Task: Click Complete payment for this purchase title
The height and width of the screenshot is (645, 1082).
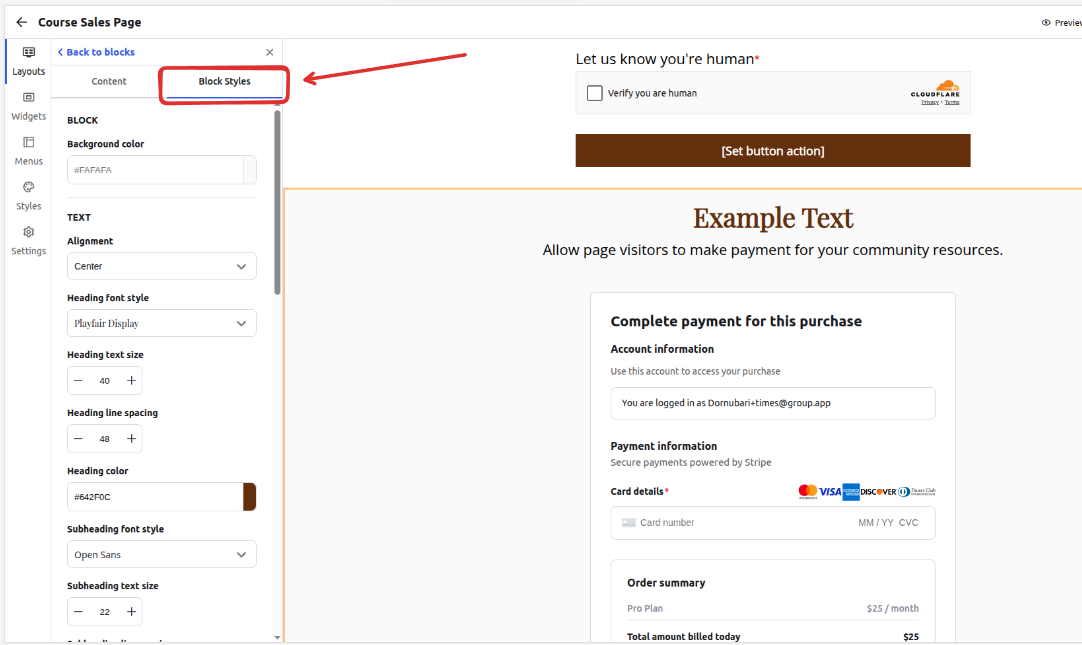Action: coord(736,321)
